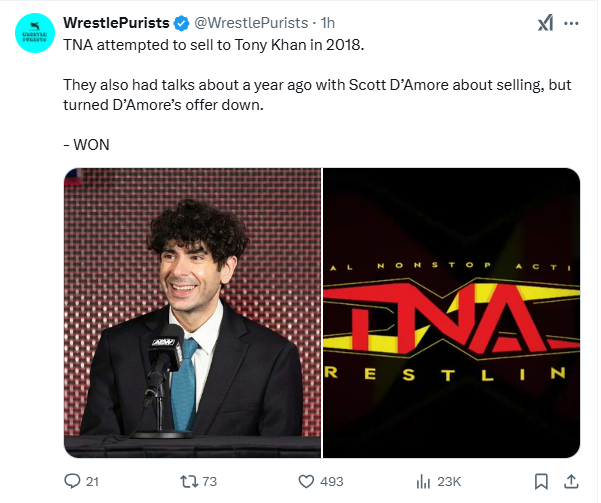601x503 pixels.
Task: Open the three-dot More menu
Action: 572,24
